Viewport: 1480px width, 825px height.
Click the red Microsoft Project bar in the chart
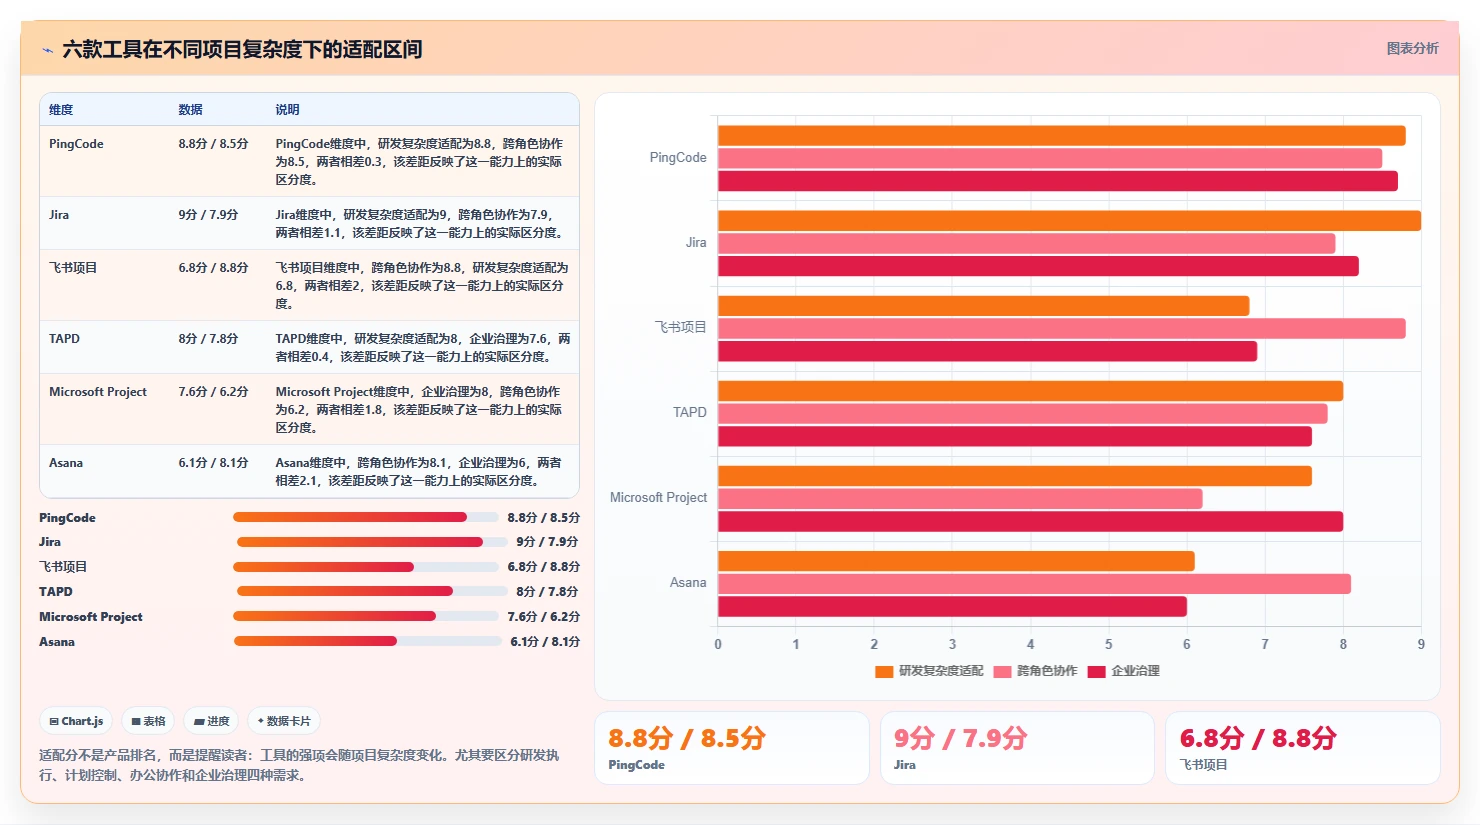pos(1030,521)
